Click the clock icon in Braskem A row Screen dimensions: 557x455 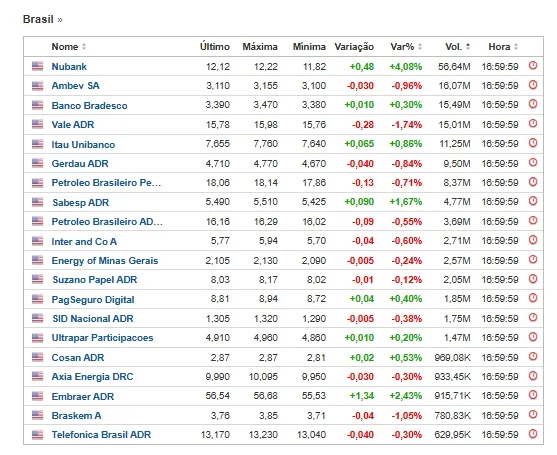click(533, 415)
